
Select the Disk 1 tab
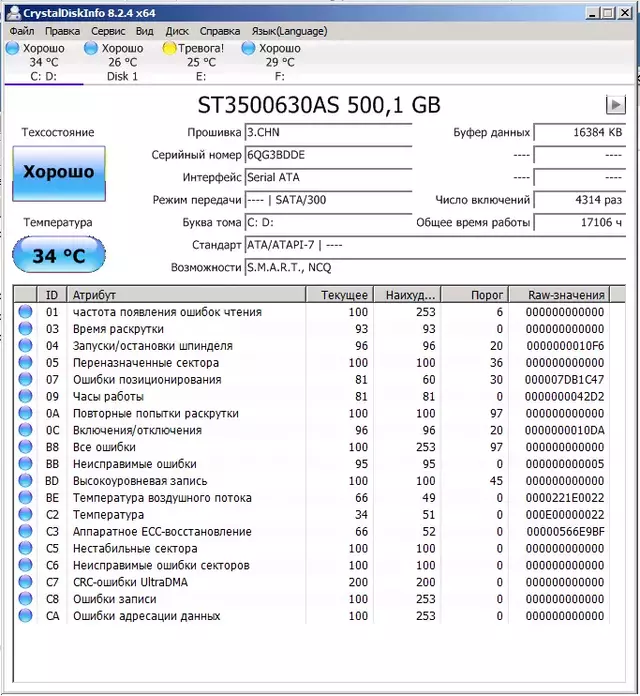pyautogui.click(x=122, y=62)
